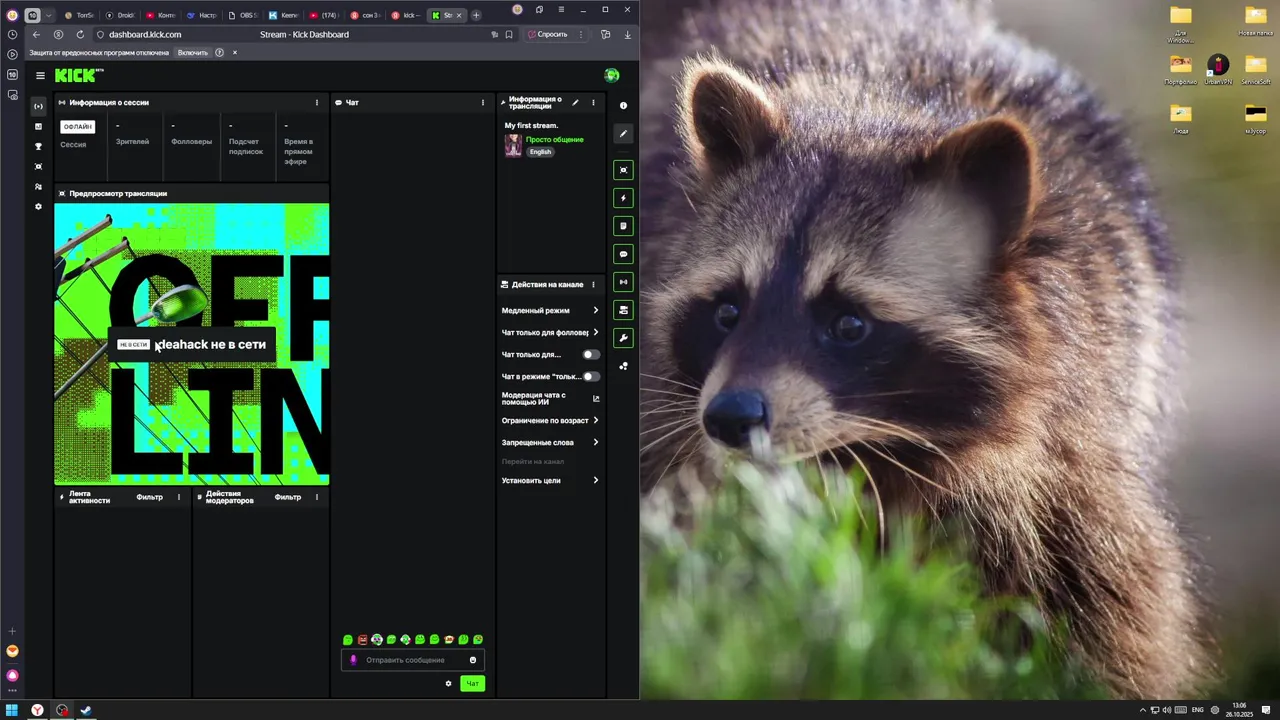Open the Stream section in the Kick sidebar
1280x720 pixels.
[38, 106]
